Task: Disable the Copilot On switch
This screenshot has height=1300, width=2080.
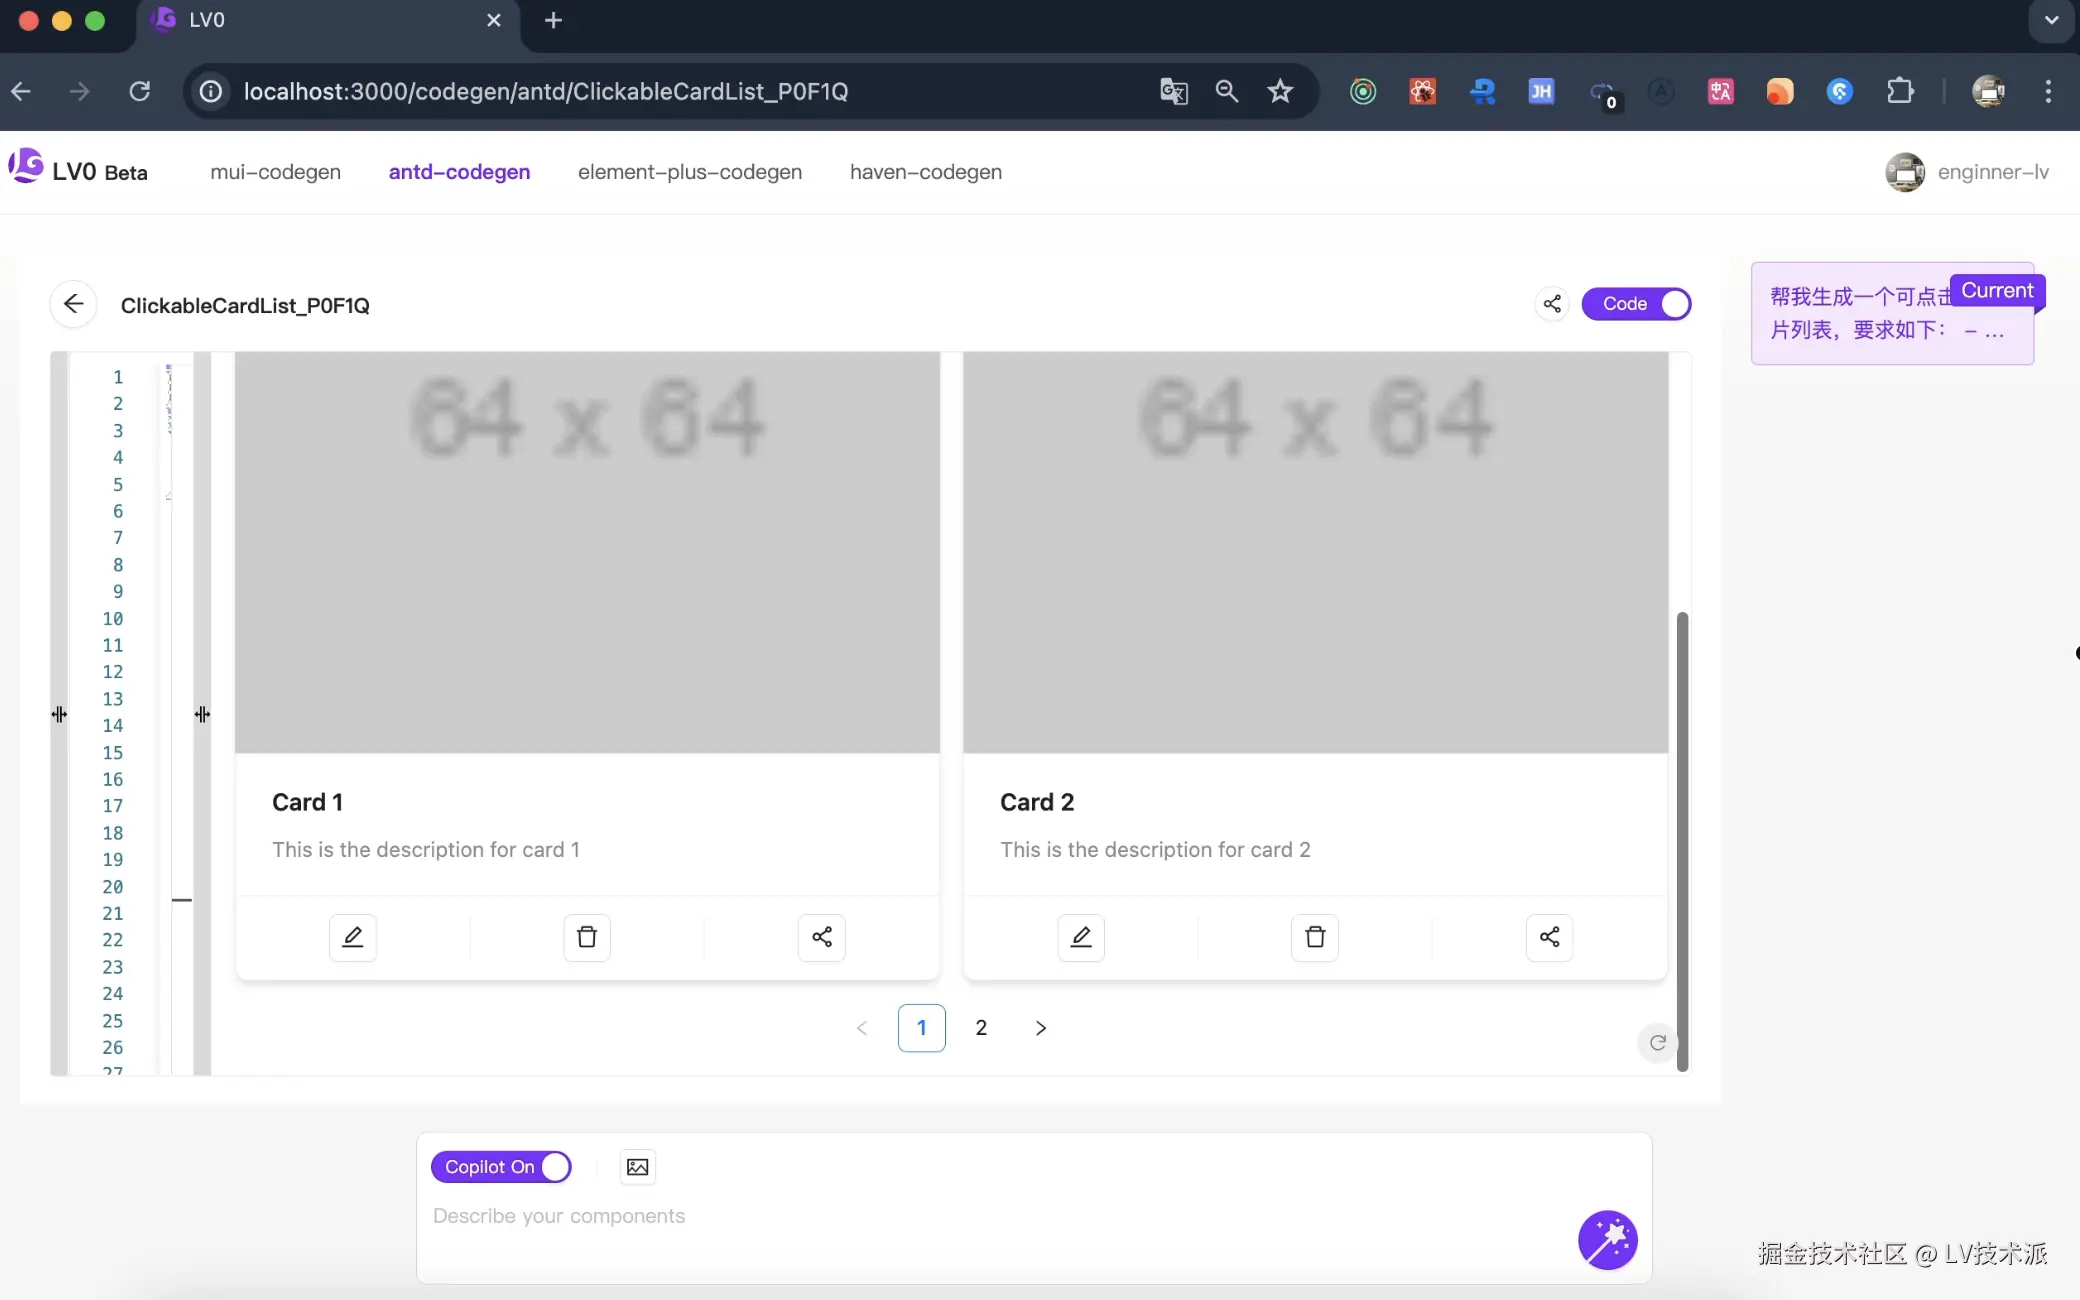Action: tap(501, 1167)
